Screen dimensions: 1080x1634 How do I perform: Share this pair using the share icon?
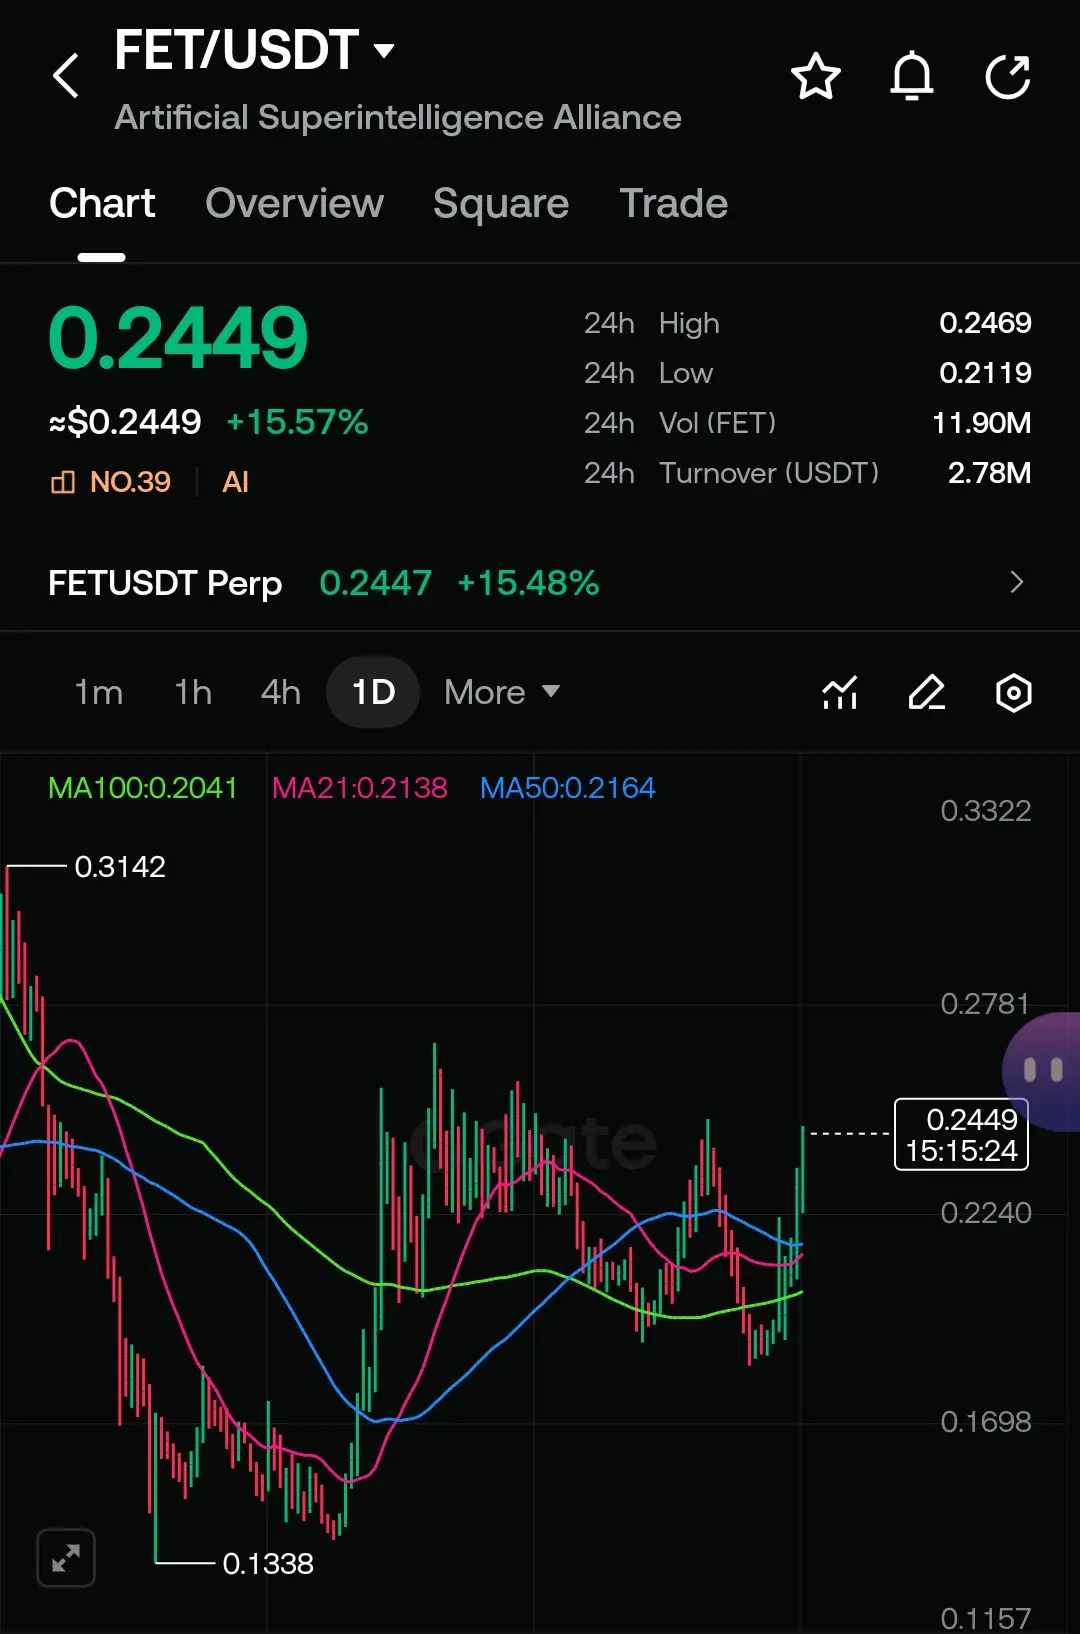[1008, 77]
